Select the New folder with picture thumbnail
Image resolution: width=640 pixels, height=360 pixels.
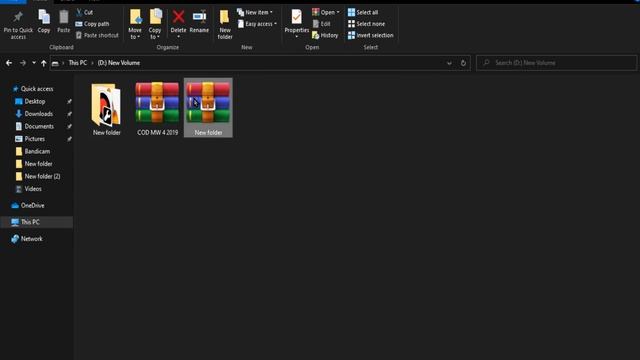click(107, 109)
